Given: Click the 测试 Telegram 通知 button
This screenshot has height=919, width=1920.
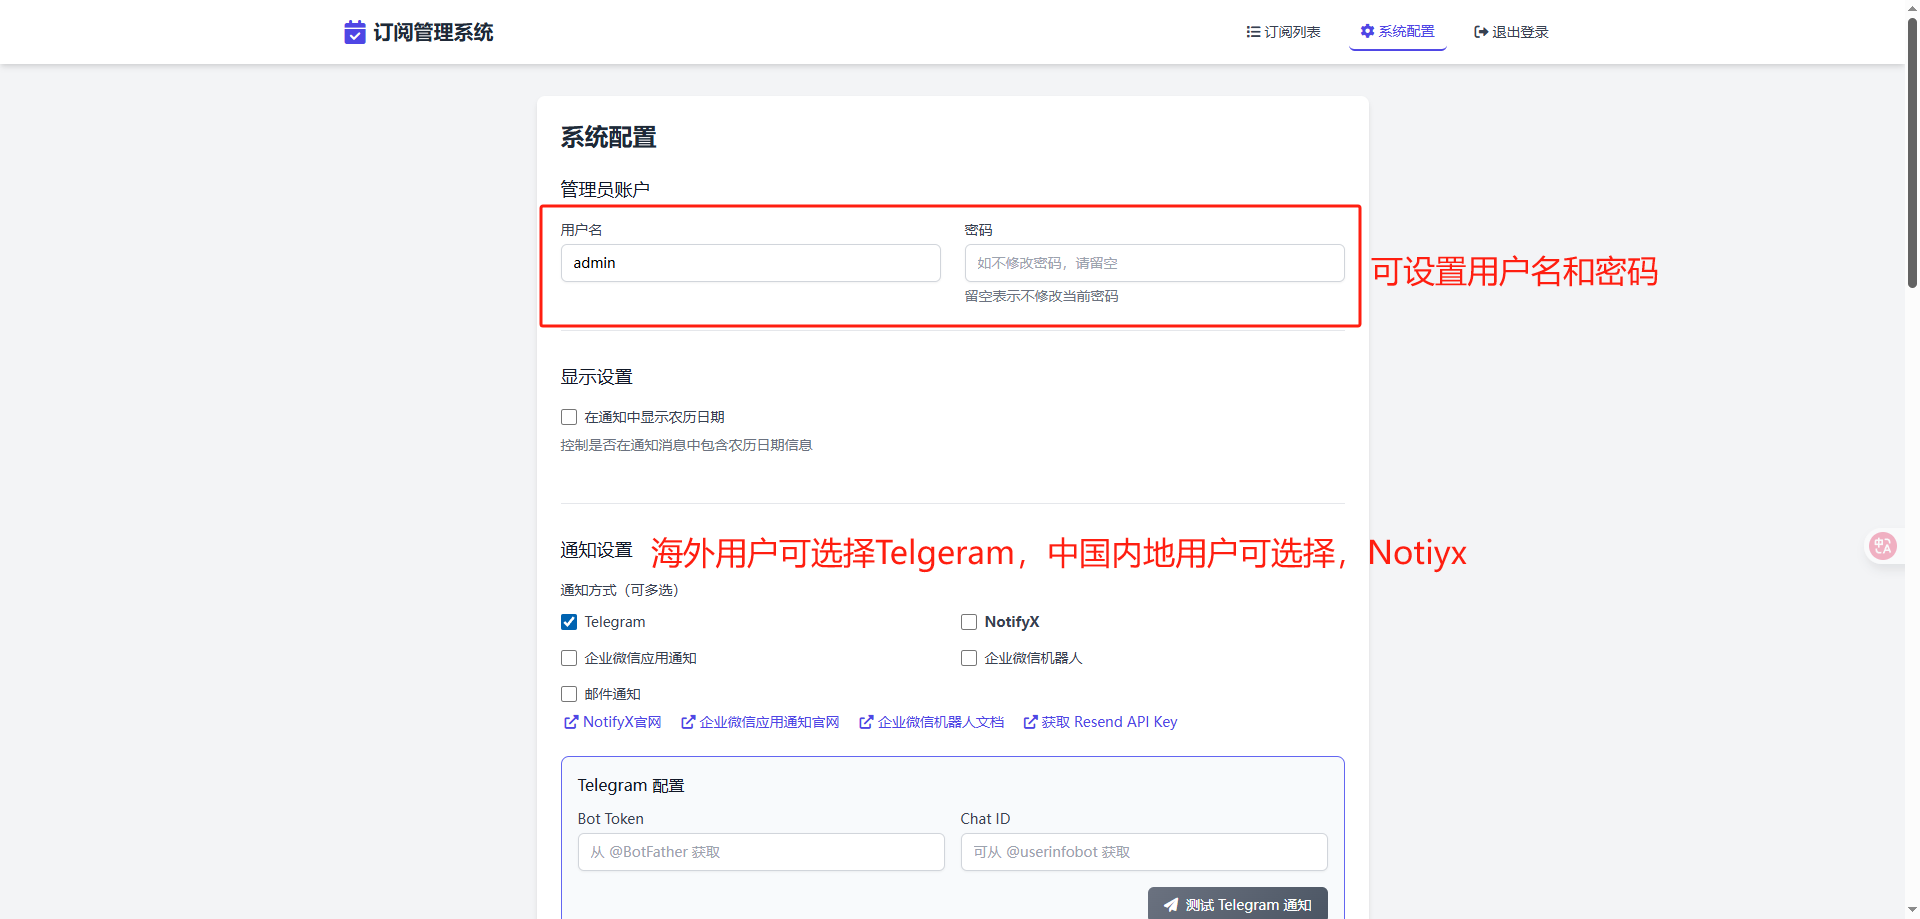Looking at the screenshot, I should click(1238, 904).
